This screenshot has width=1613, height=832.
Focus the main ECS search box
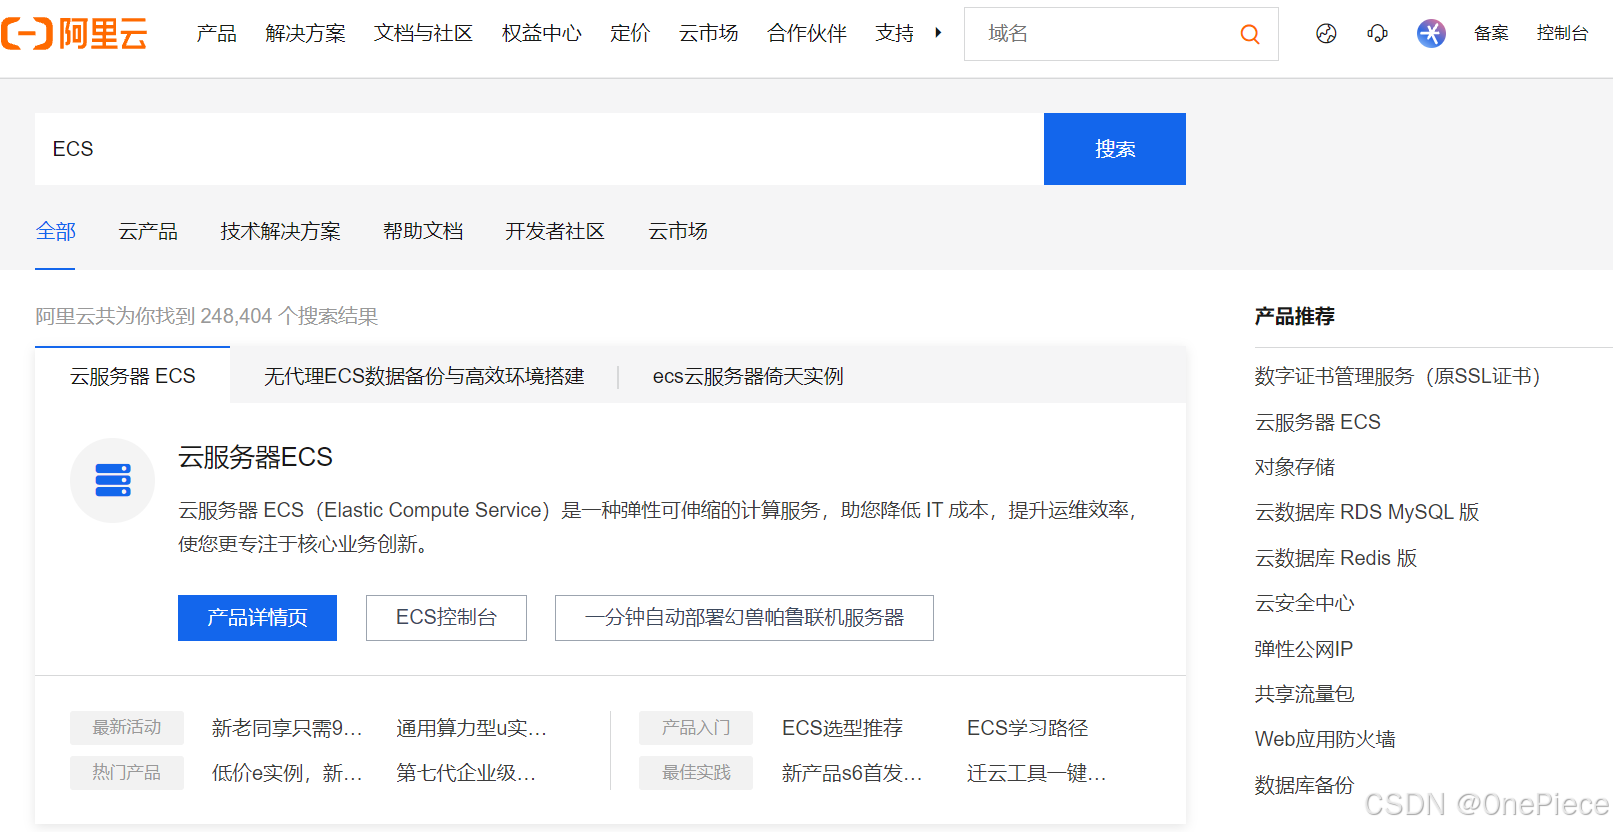pos(539,149)
